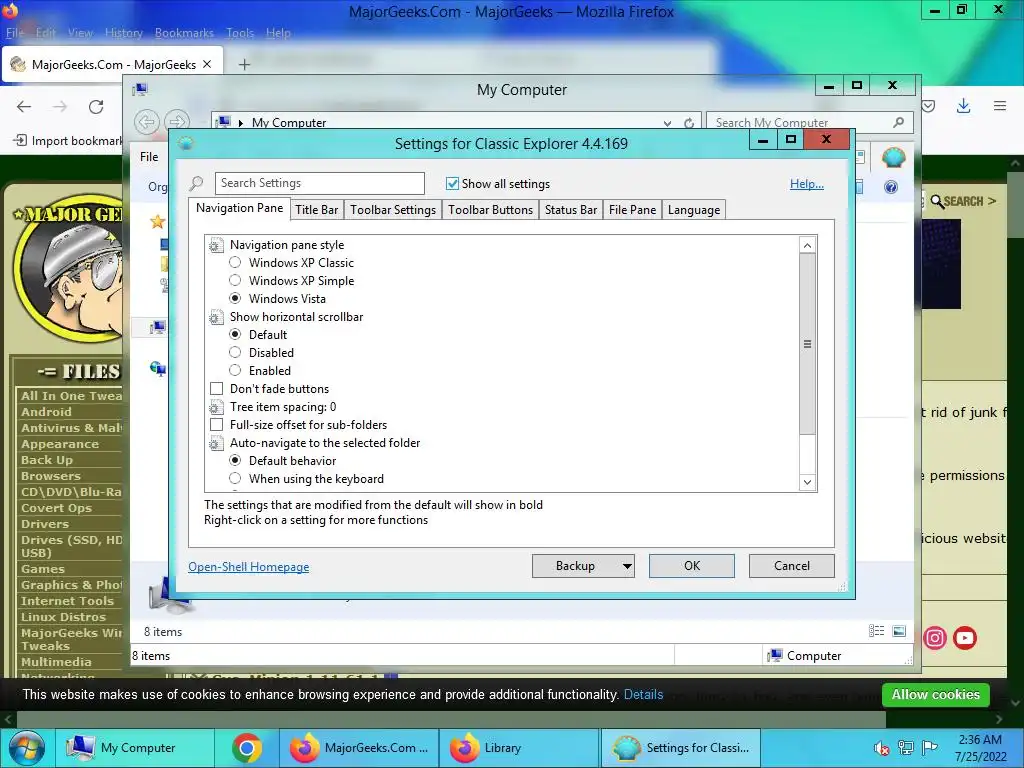Click gear icon next to Auto-navigate setting
1024x768 pixels.
click(216, 443)
